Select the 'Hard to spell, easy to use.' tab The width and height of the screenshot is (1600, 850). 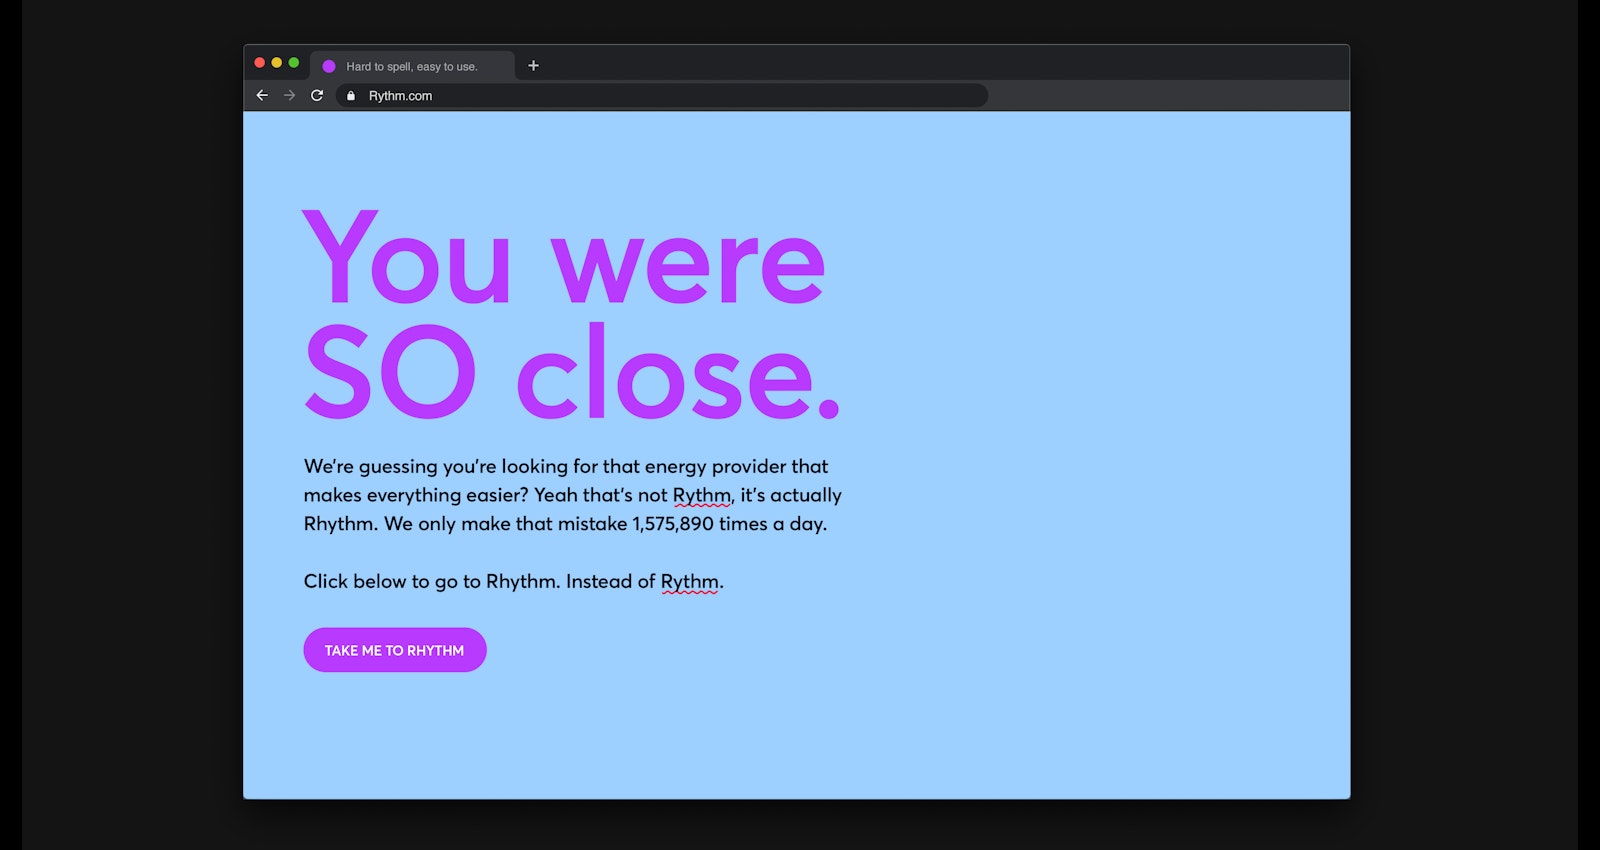coord(412,66)
